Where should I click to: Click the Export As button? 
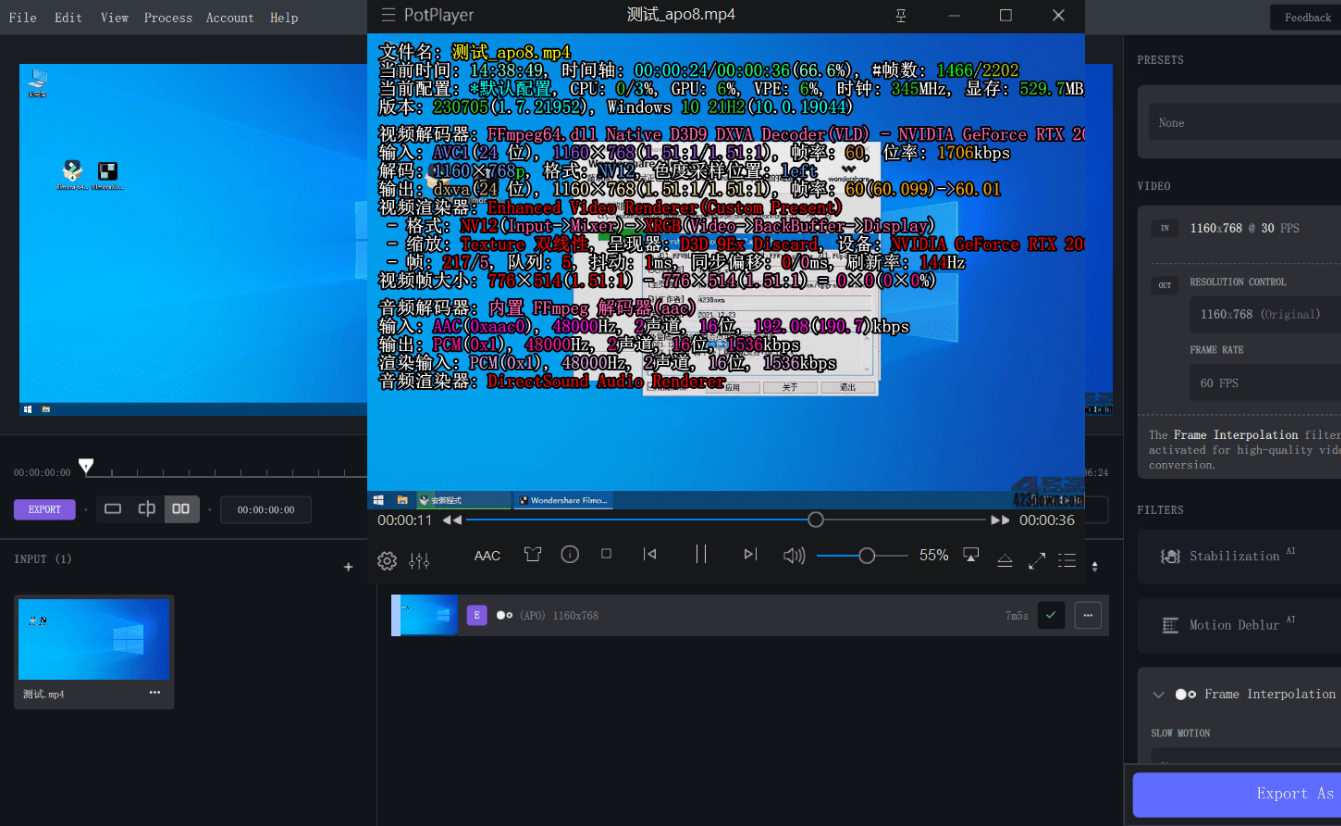point(1237,794)
